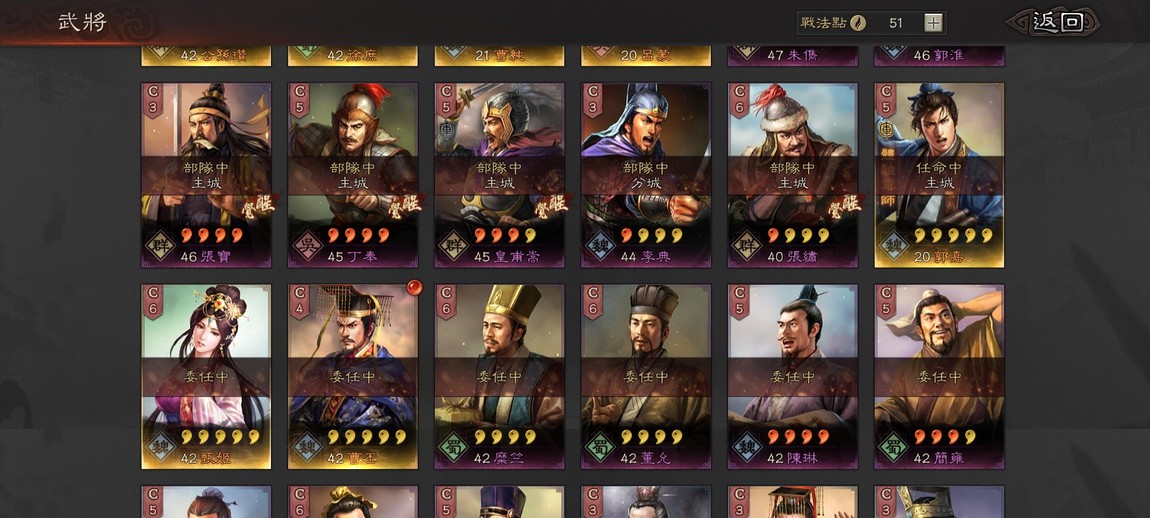Click the 覺醒 awakening badge on 張繡
Viewport: 1150px width, 518px height.
coord(846,205)
